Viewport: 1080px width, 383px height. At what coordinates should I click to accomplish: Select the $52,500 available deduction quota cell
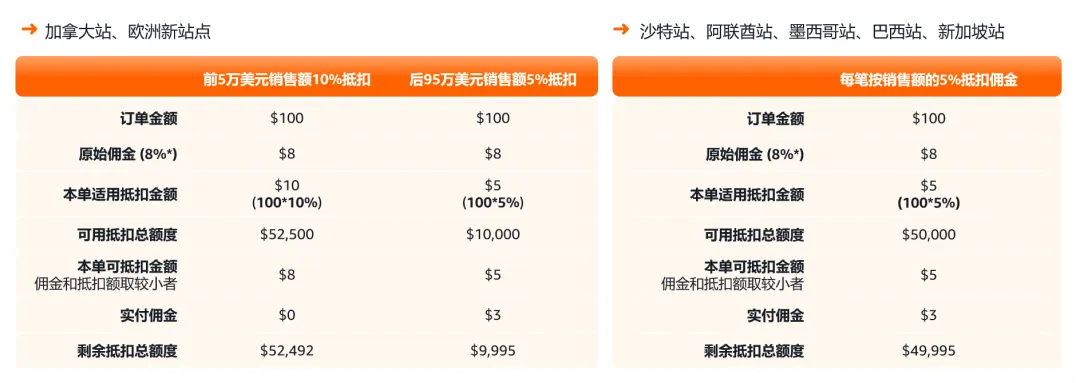point(287,234)
